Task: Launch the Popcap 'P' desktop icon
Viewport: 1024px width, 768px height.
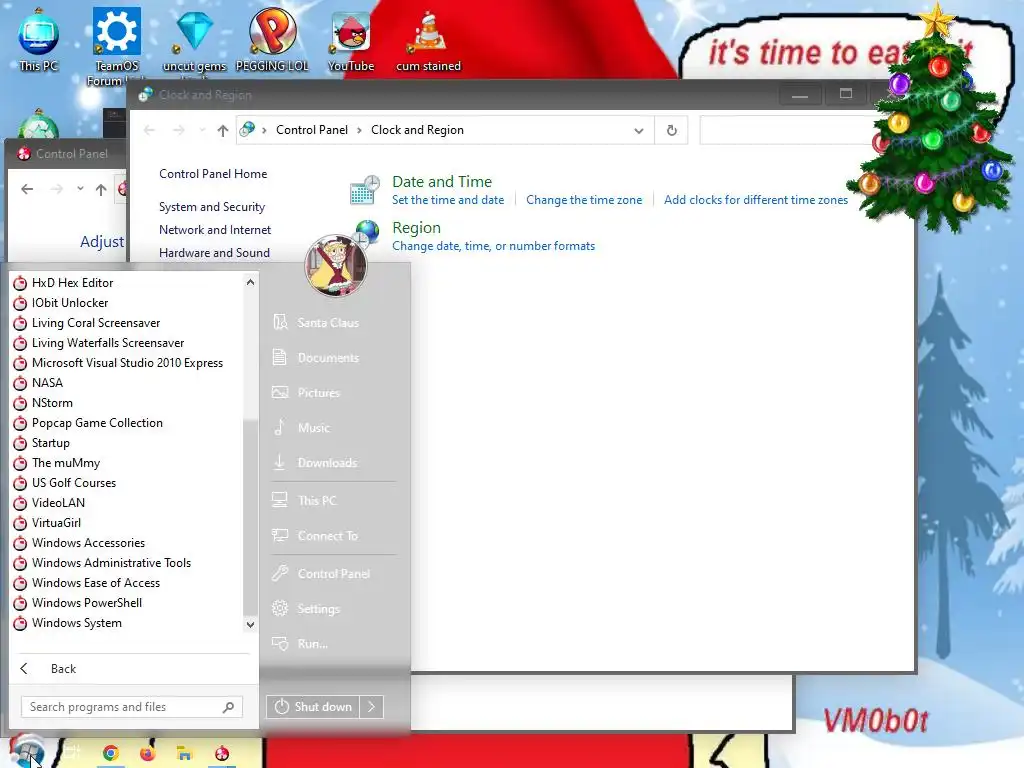Action: pyautogui.click(x=272, y=39)
